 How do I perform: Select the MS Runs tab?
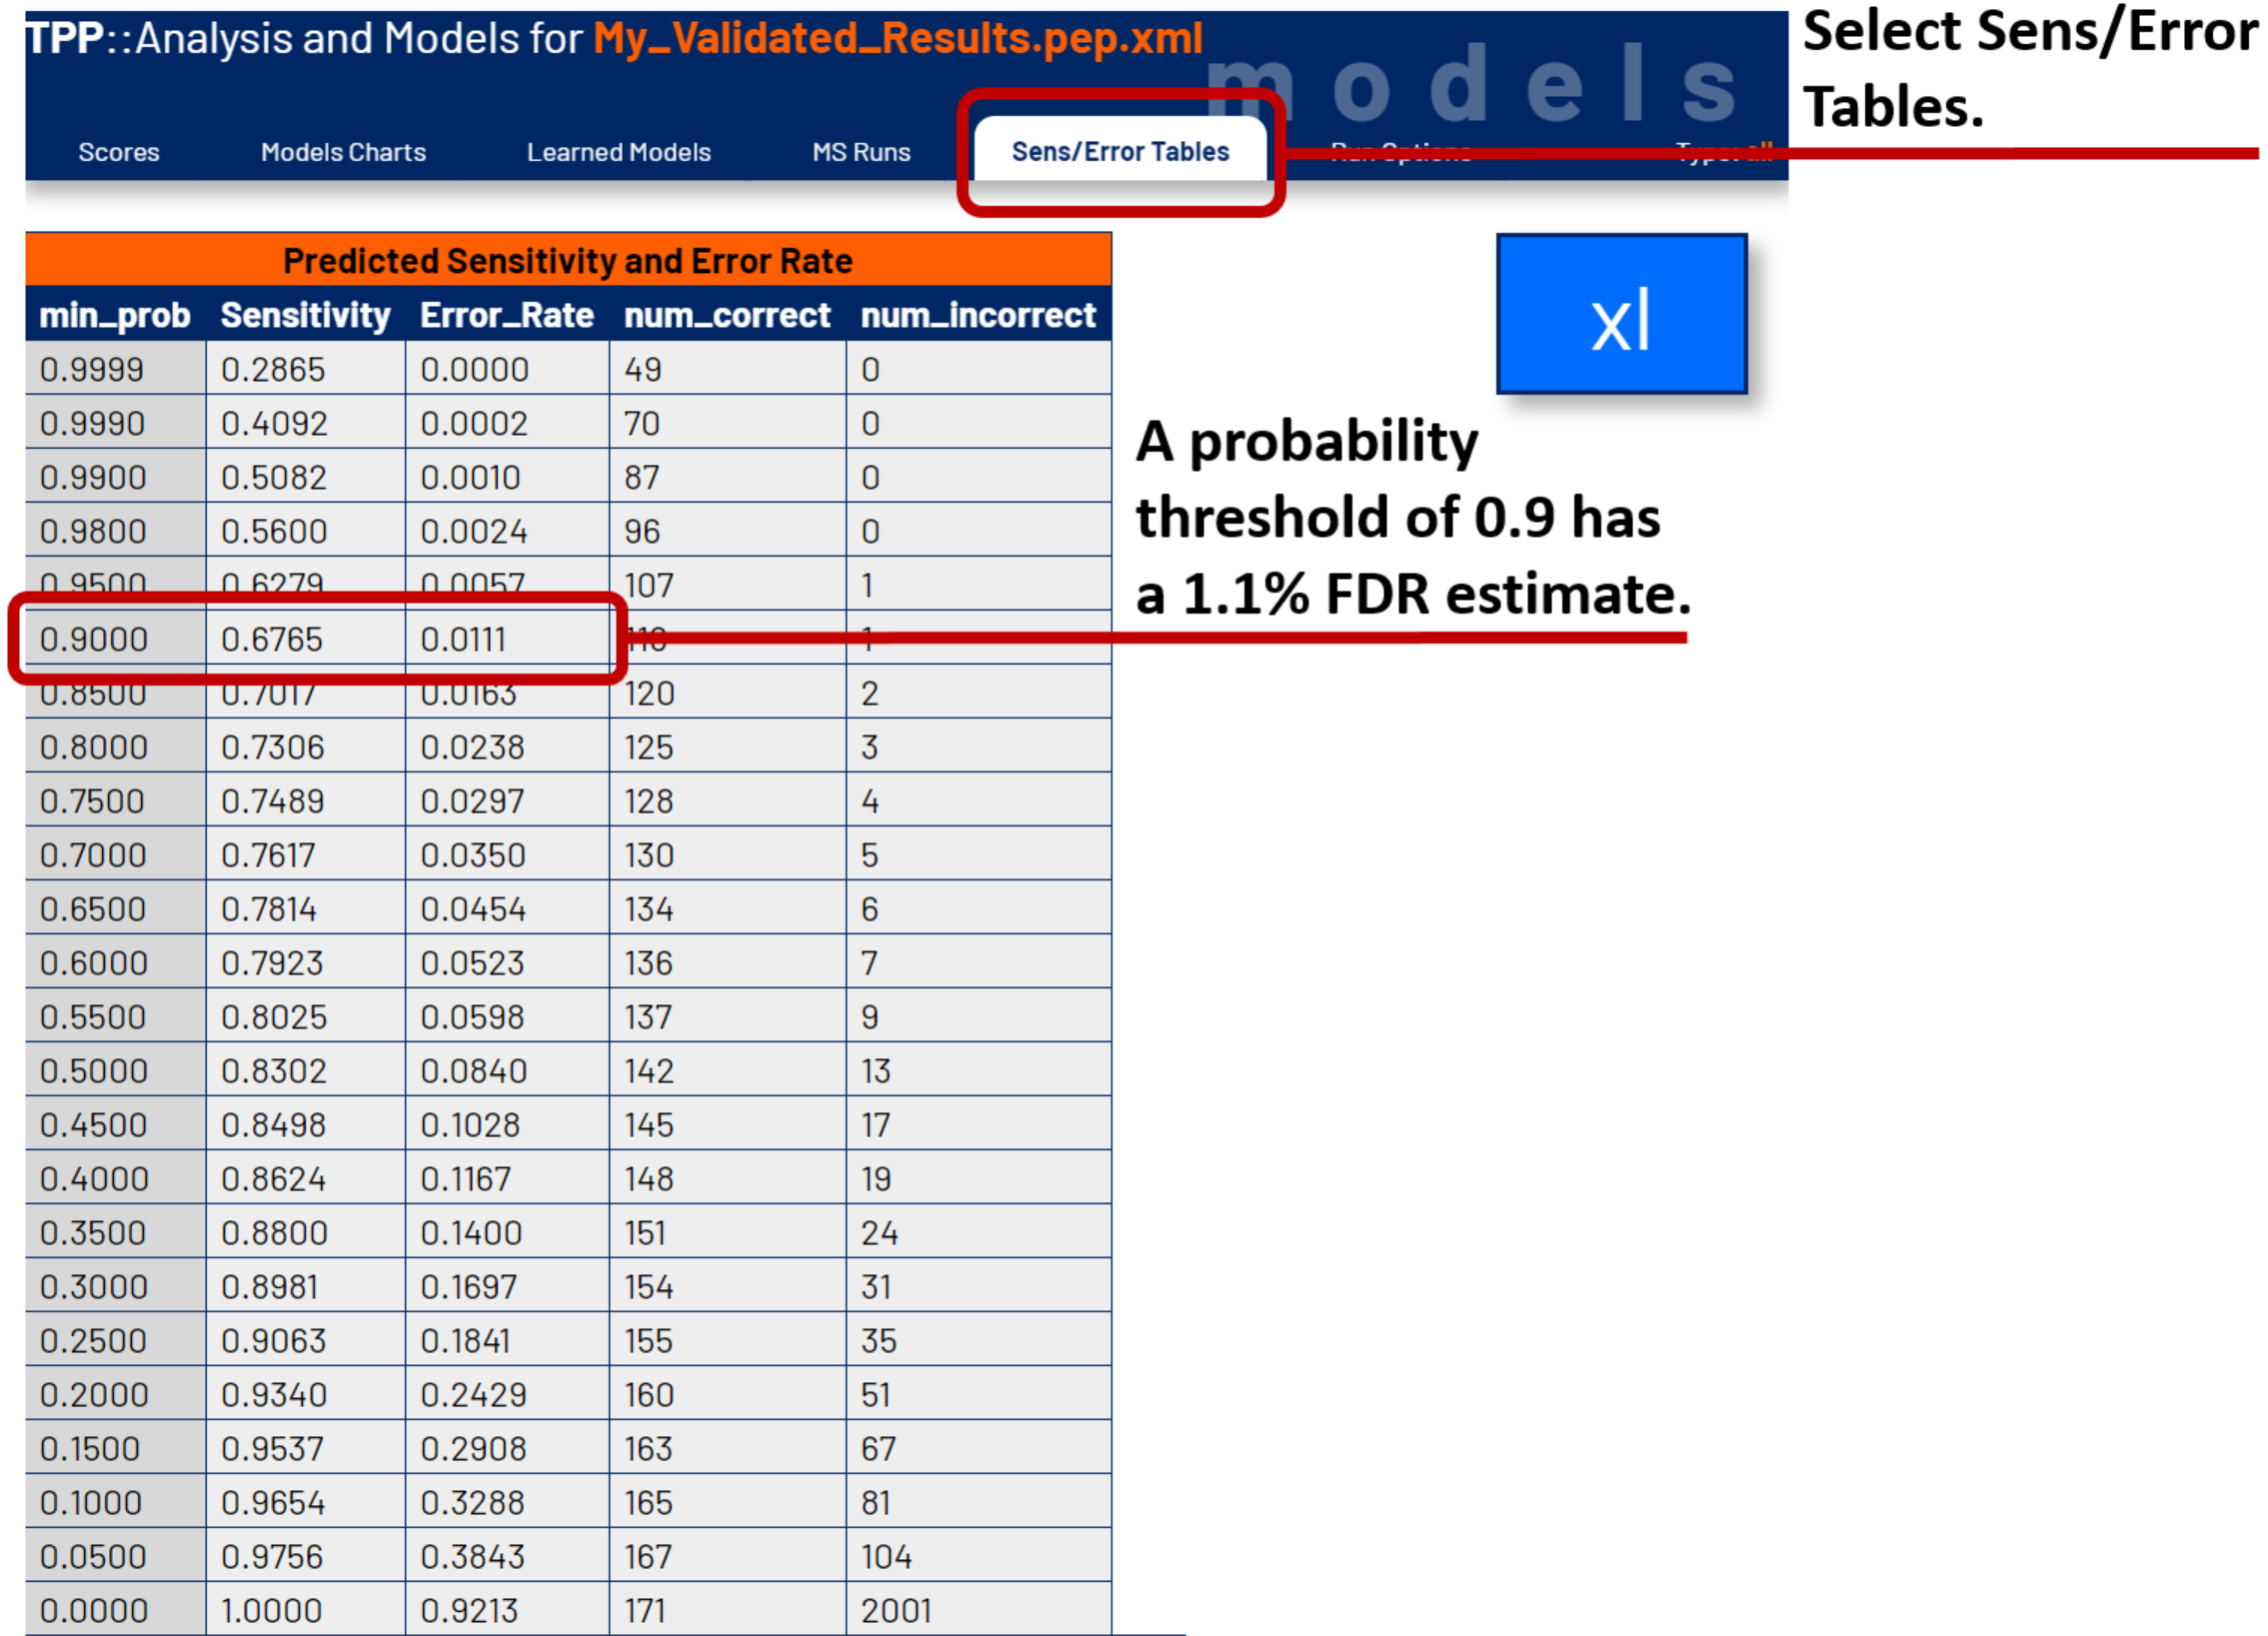(x=860, y=152)
